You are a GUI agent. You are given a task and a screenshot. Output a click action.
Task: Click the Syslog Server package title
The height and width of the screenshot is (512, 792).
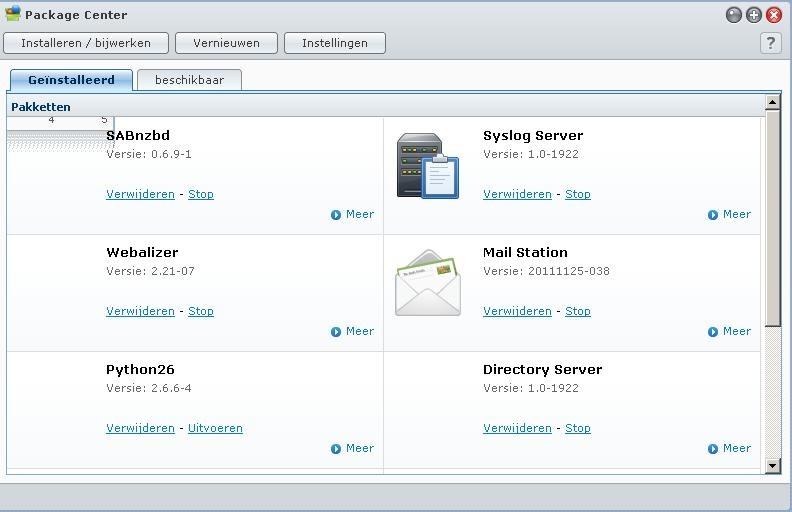533,136
